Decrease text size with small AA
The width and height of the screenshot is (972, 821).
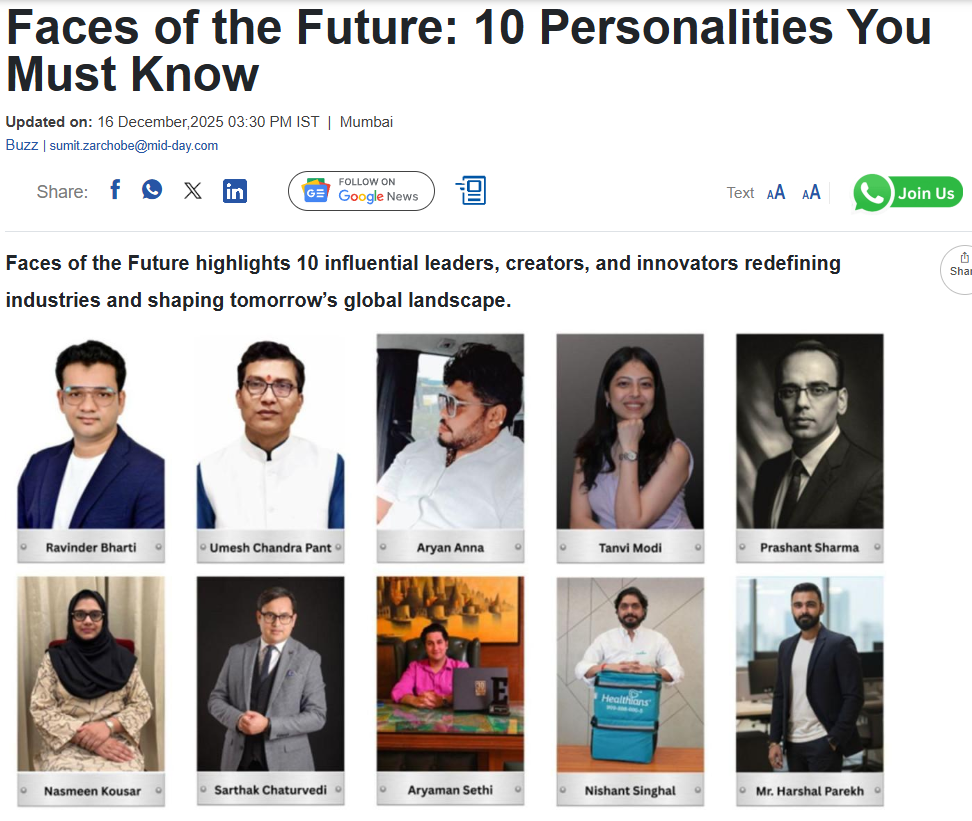click(776, 193)
